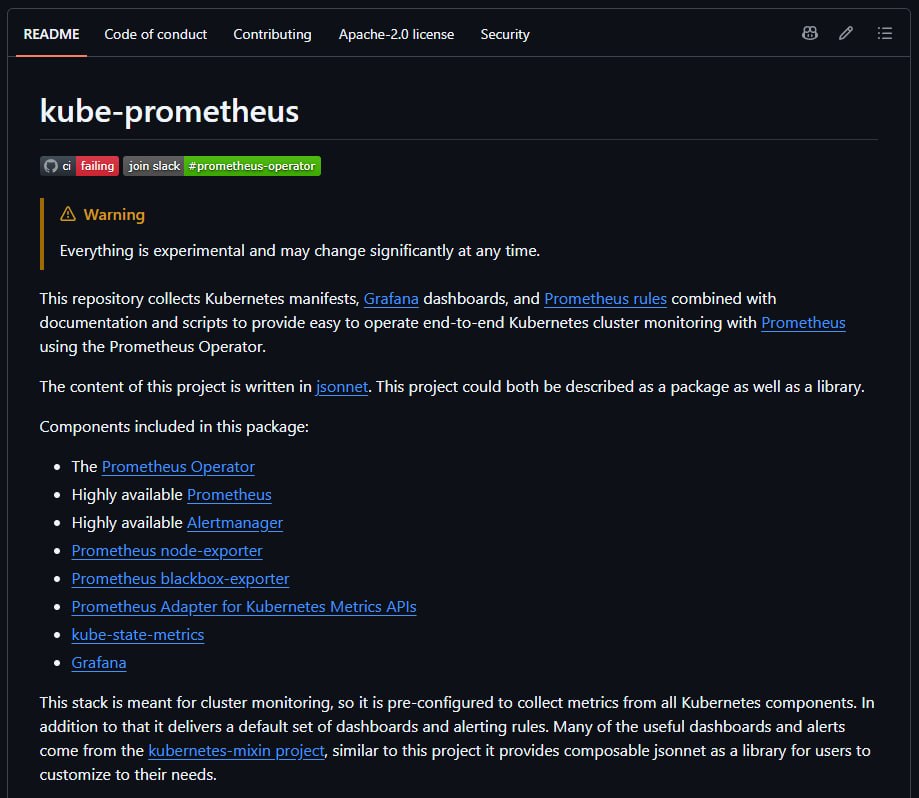Viewport: 919px width, 798px height.
Task: Click the pencil edit README icon
Action: 846,33
